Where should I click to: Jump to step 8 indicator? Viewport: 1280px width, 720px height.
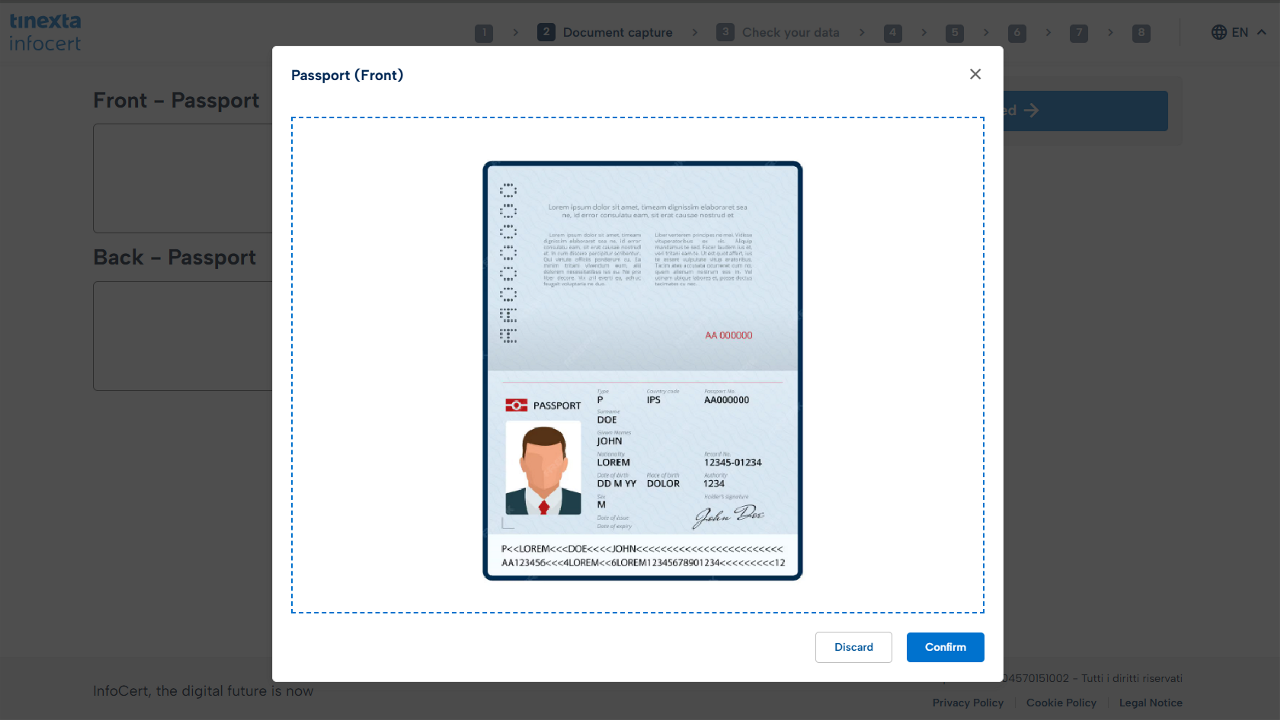[1141, 33]
